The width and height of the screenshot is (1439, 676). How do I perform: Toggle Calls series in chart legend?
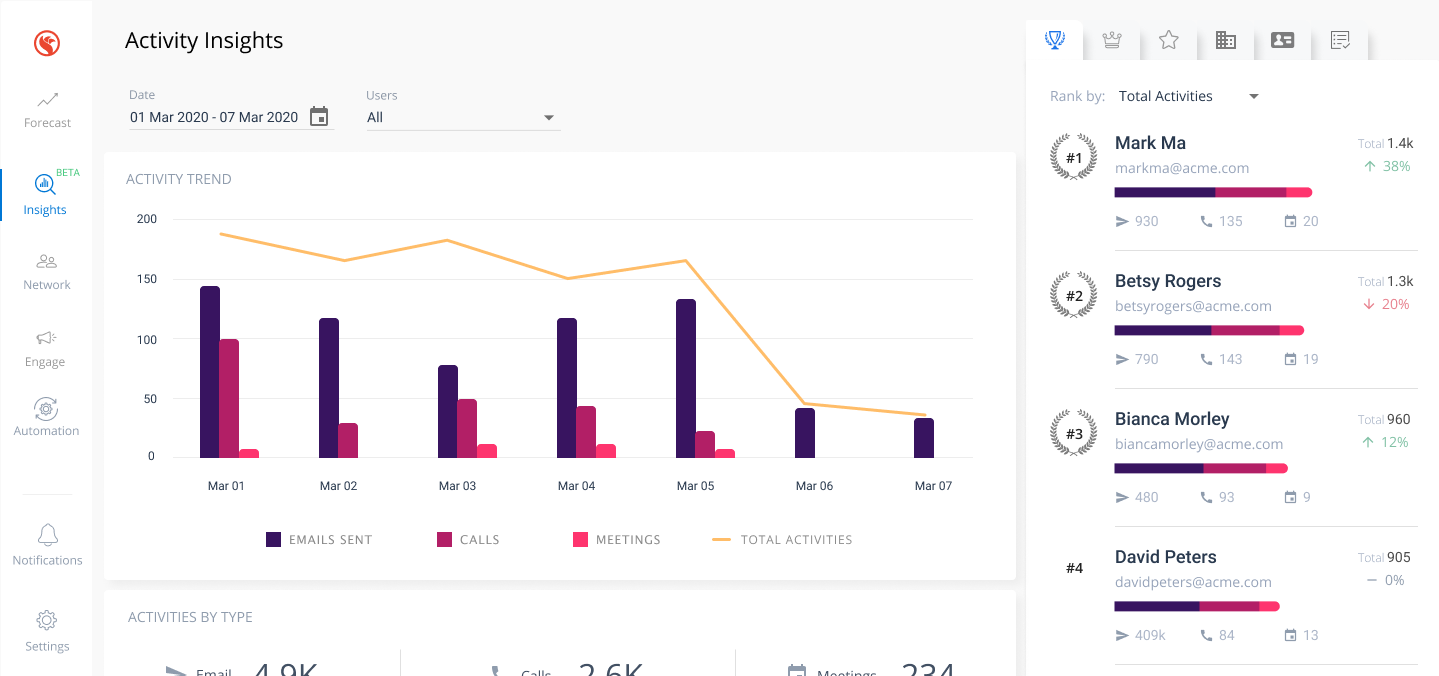pos(468,540)
